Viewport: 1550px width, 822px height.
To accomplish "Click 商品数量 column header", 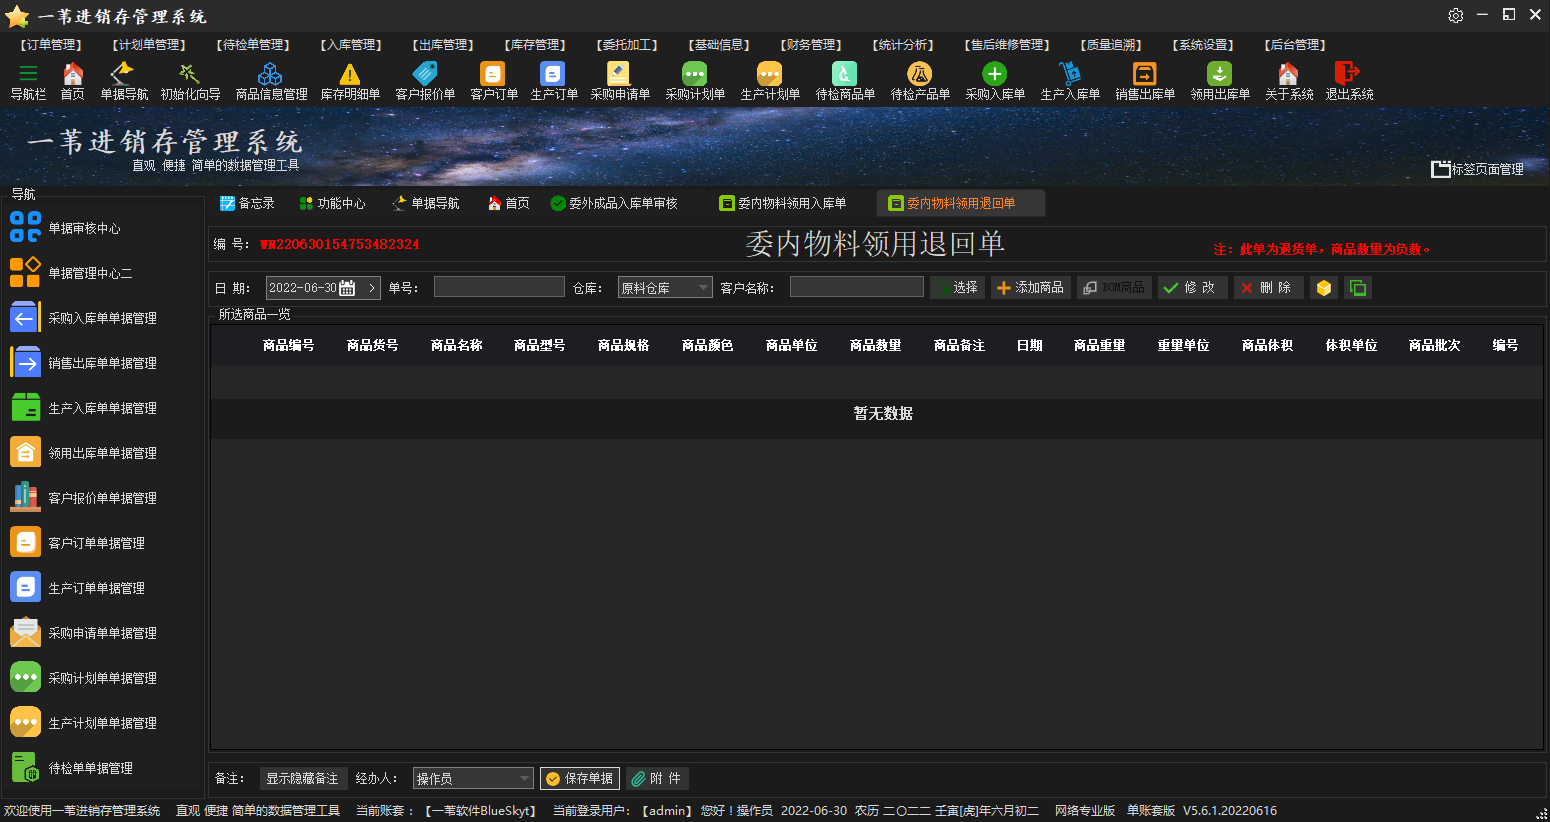I will [x=876, y=345].
